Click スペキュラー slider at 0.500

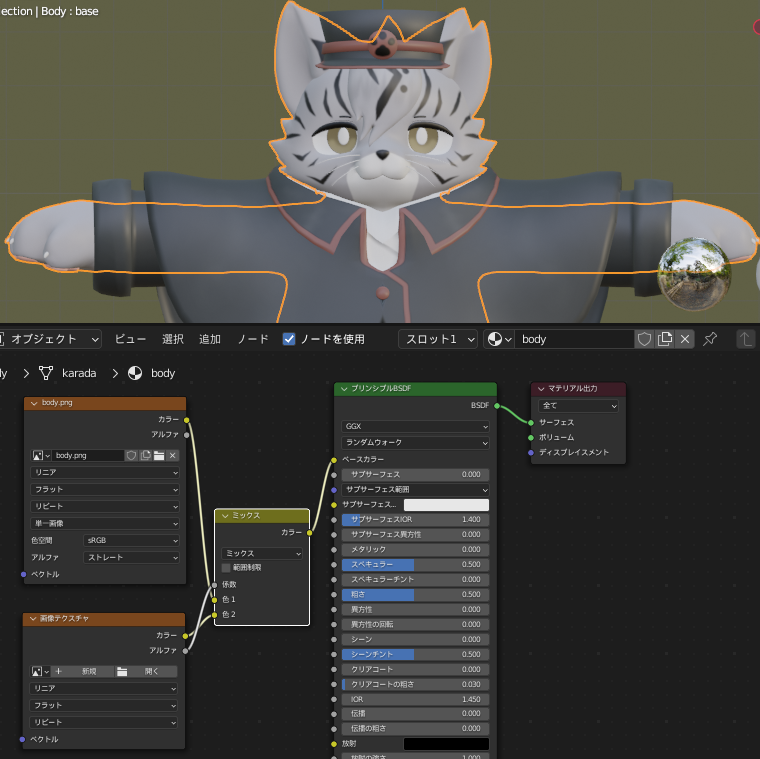point(415,565)
